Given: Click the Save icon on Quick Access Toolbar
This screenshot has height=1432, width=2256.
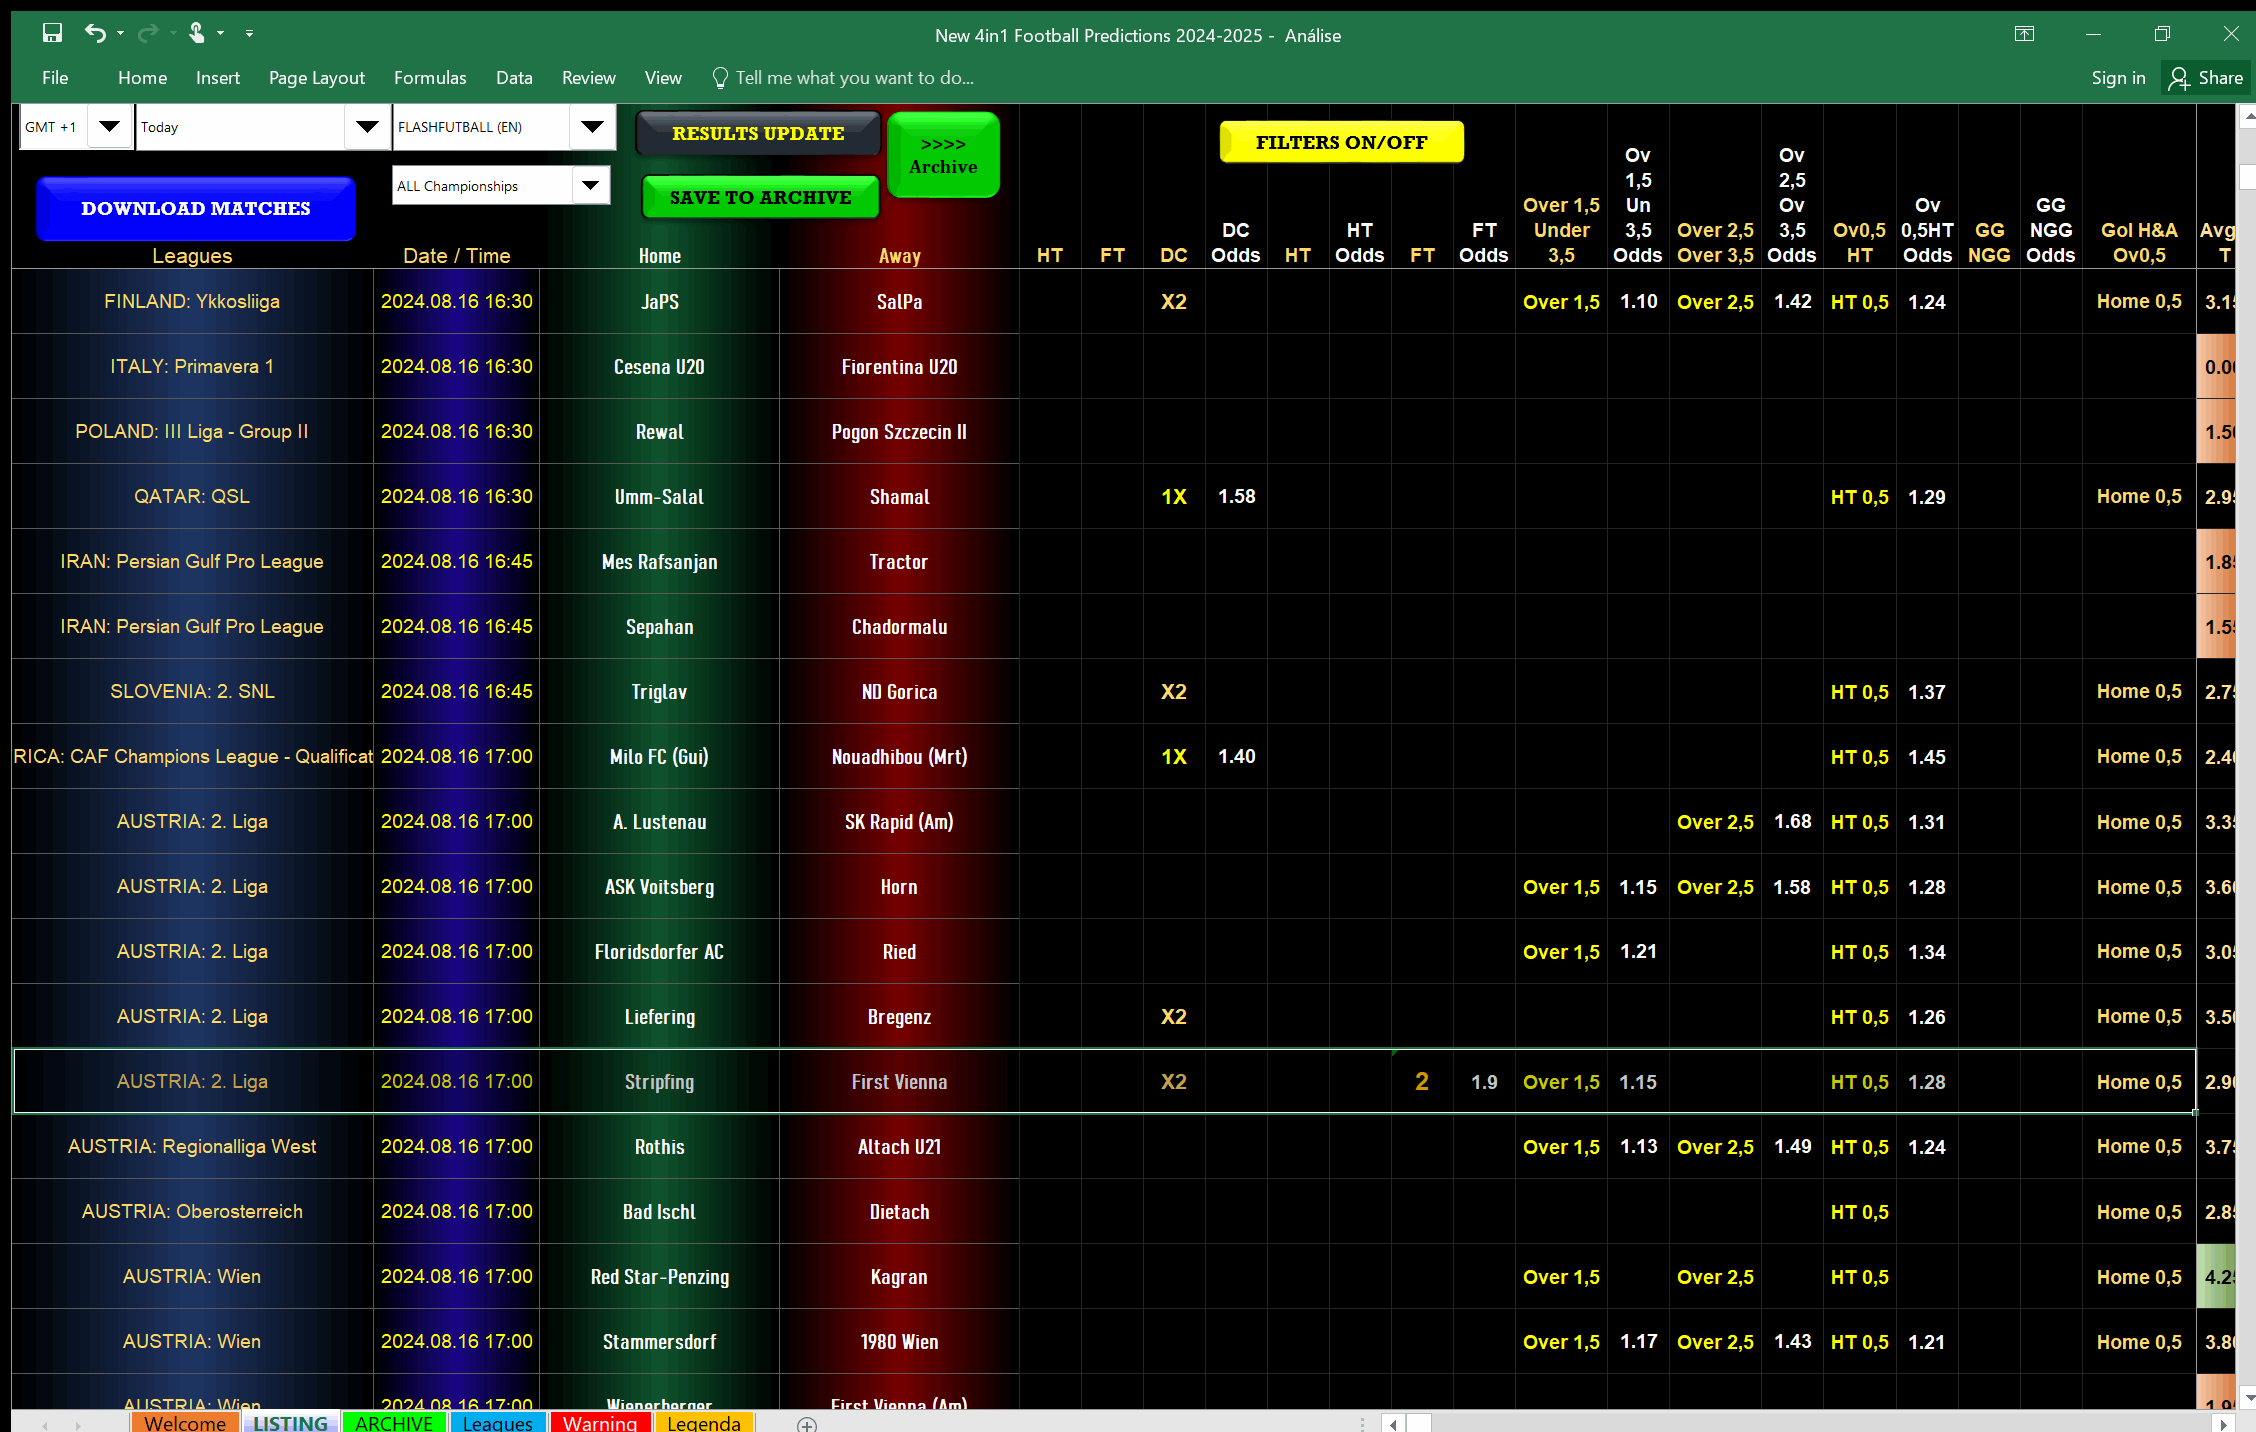Looking at the screenshot, I should (x=53, y=33).
